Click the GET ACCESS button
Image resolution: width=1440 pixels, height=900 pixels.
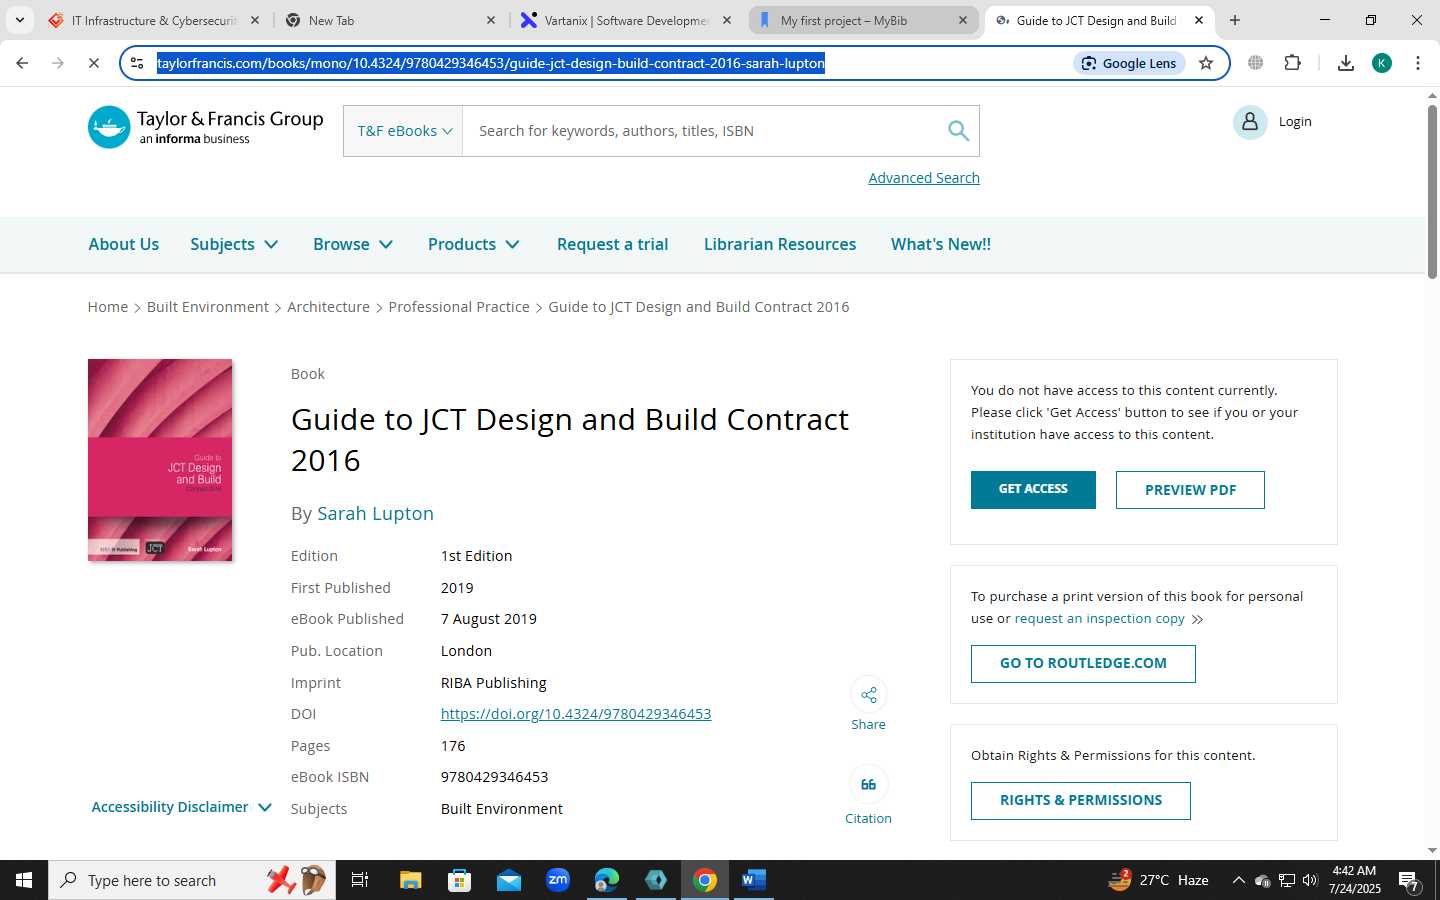coord(1033,490)
